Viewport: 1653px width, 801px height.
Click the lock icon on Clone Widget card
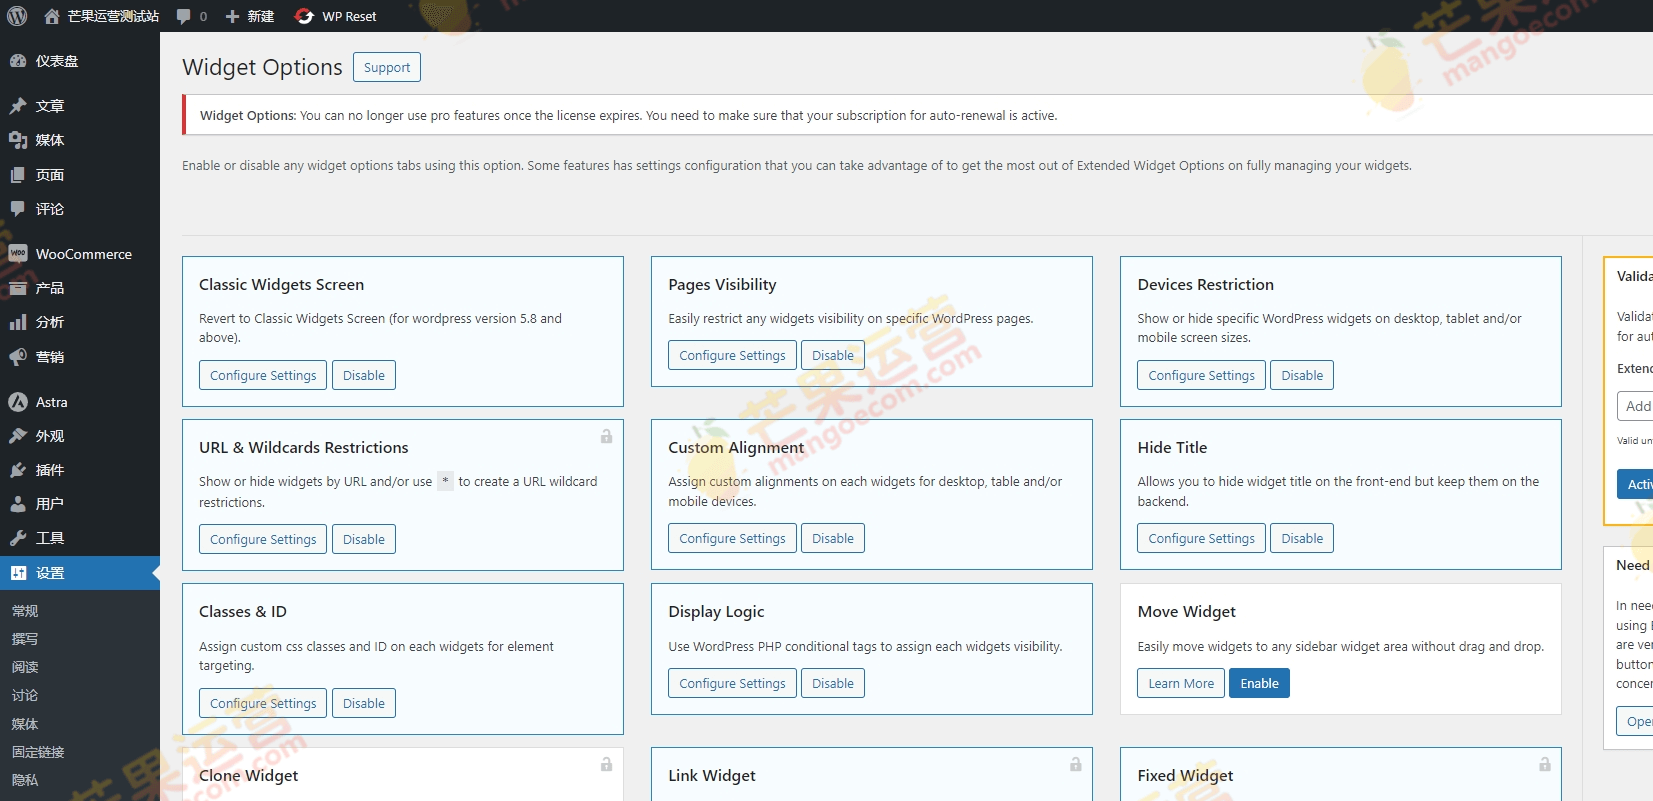[606, 765]
